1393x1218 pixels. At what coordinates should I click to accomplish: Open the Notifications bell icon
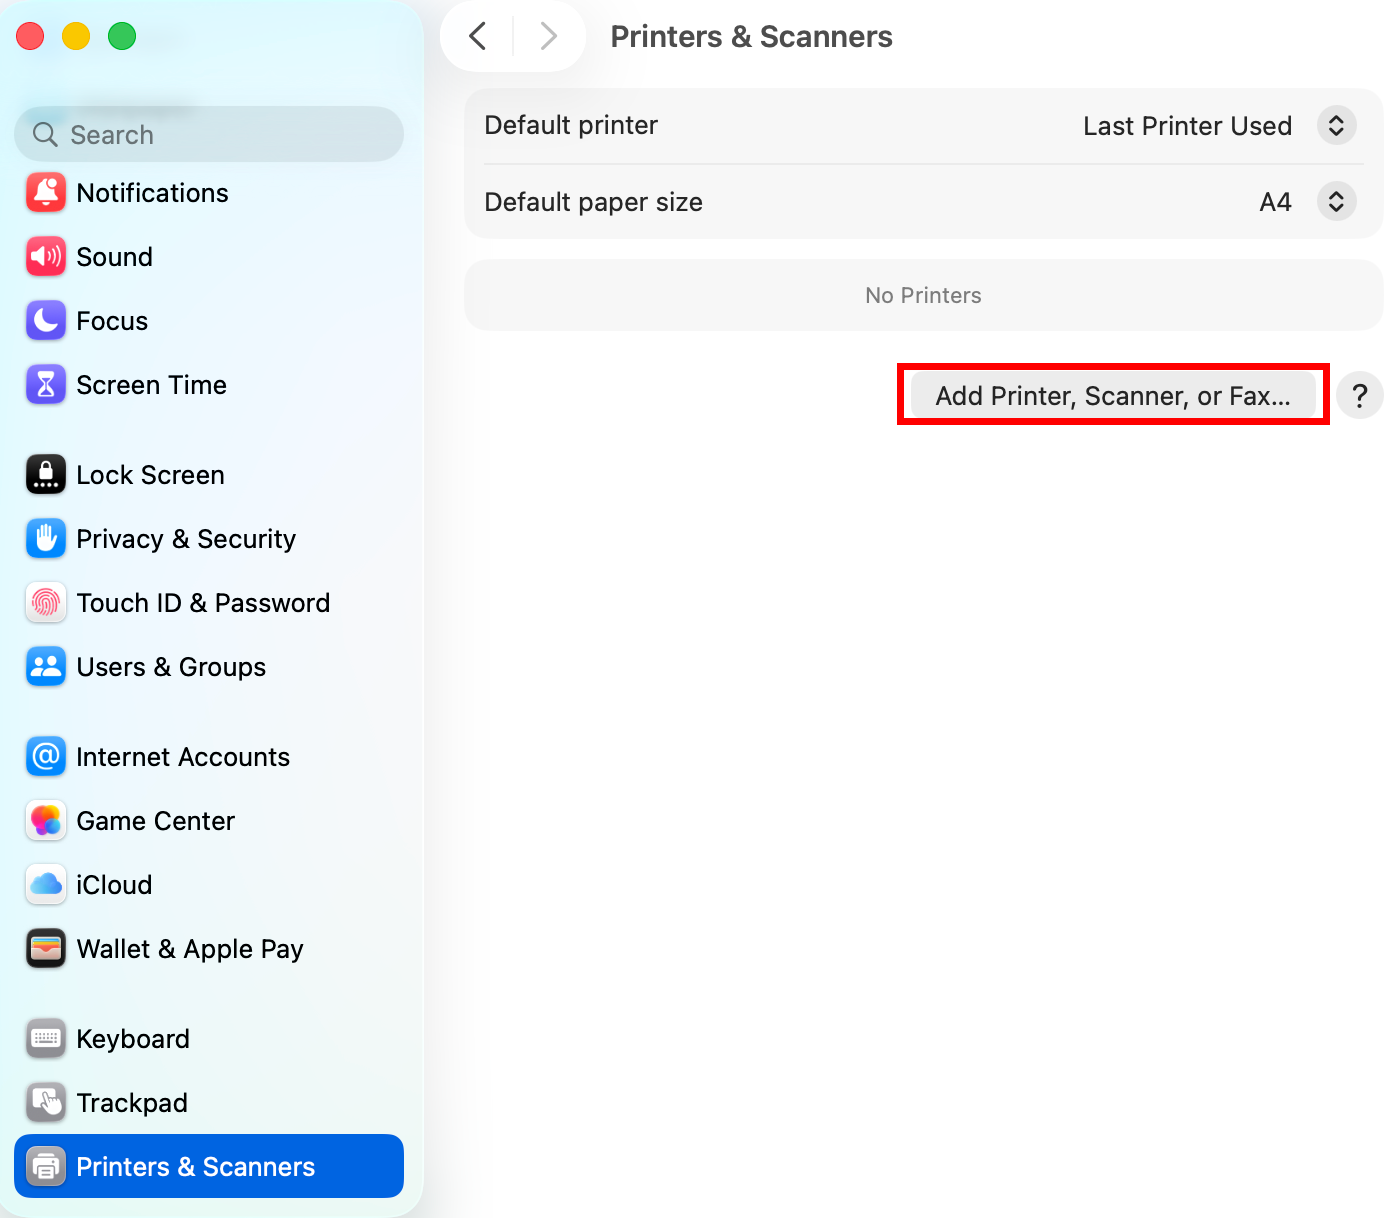pos(46,193)
